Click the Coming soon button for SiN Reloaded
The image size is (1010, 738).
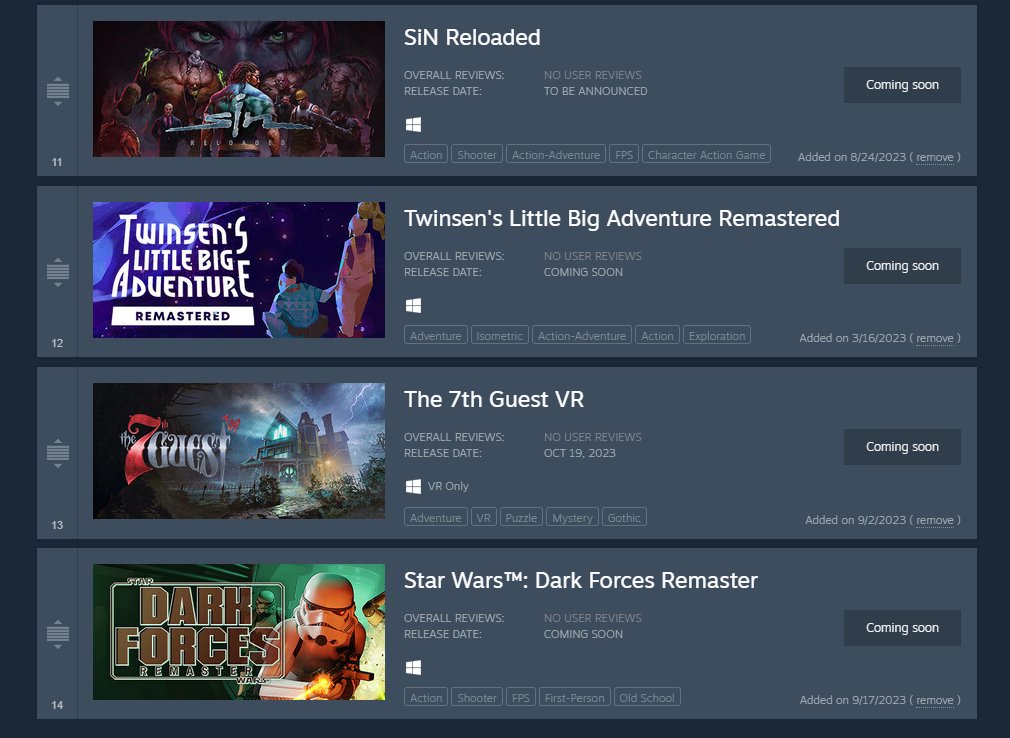902,85
